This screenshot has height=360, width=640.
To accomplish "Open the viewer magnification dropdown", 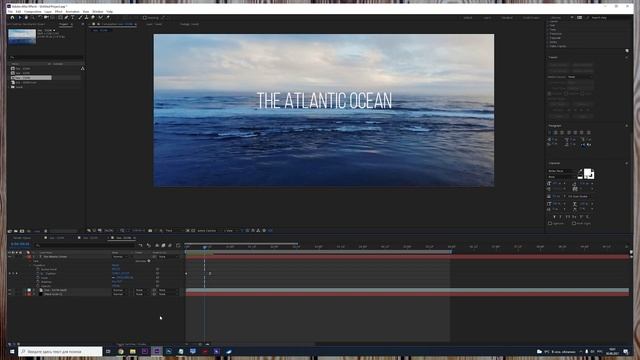I will [109, 231].
